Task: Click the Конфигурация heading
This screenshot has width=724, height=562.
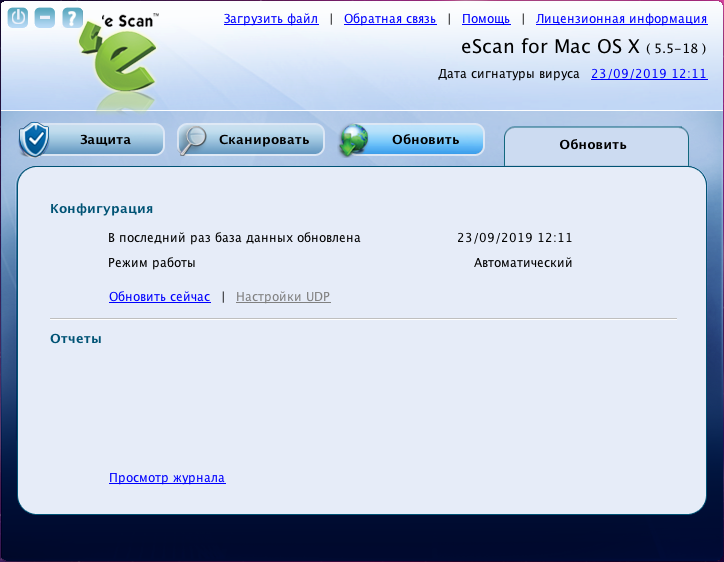Action: [x=102, y=209]
